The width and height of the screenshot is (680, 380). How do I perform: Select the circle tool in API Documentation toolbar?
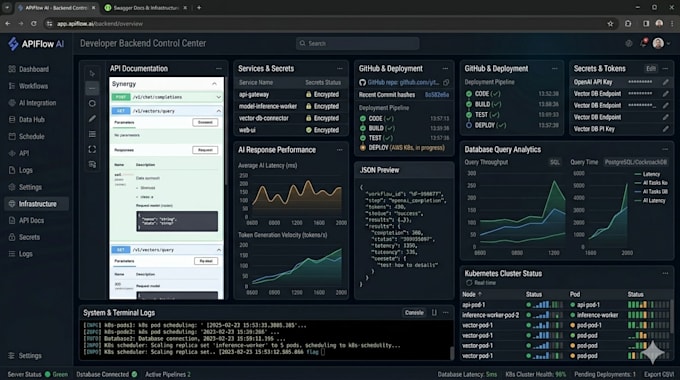point(92,103)
